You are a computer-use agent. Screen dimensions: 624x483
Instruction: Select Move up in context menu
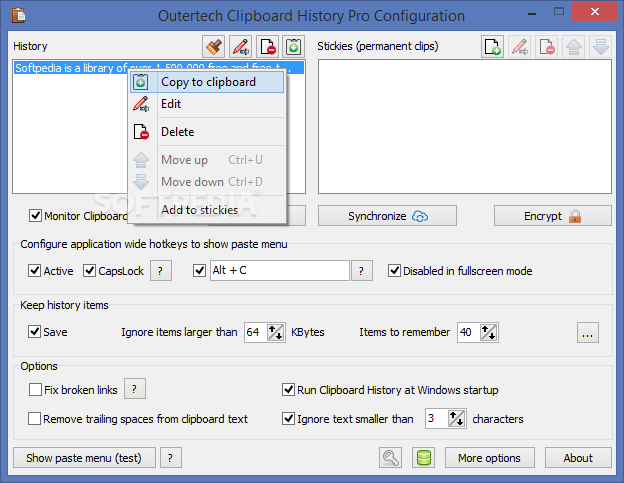coord(207,160)
